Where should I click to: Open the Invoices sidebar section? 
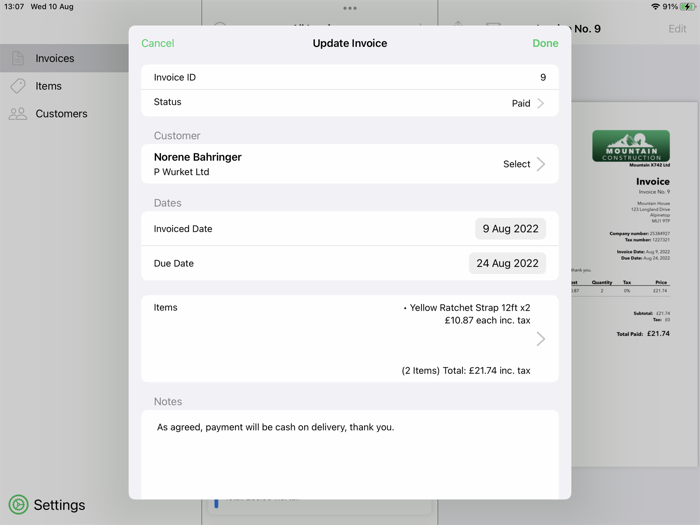click(x=64, y=58)
